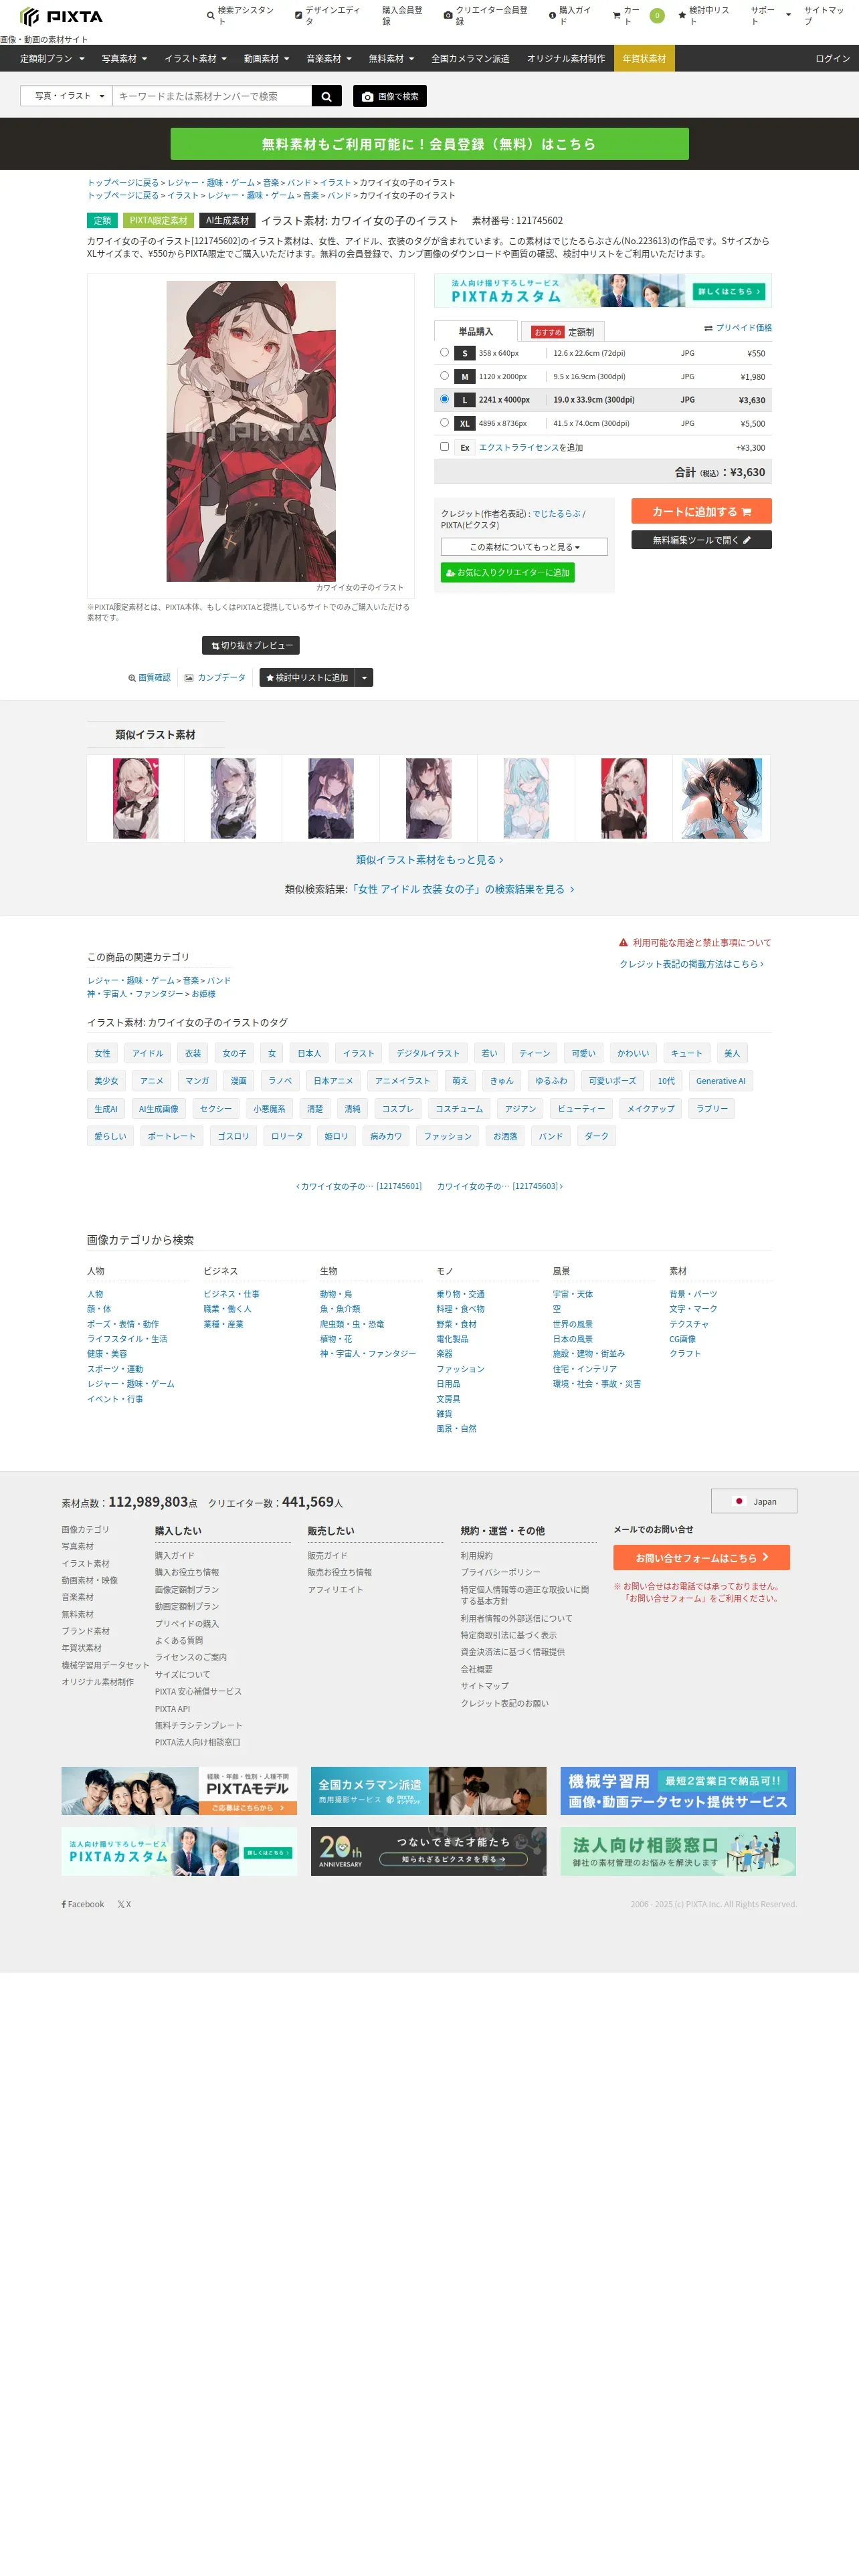Expand the 無料素材 nav dropdown
Screen dimensions: 859x2576
(391, 59)
